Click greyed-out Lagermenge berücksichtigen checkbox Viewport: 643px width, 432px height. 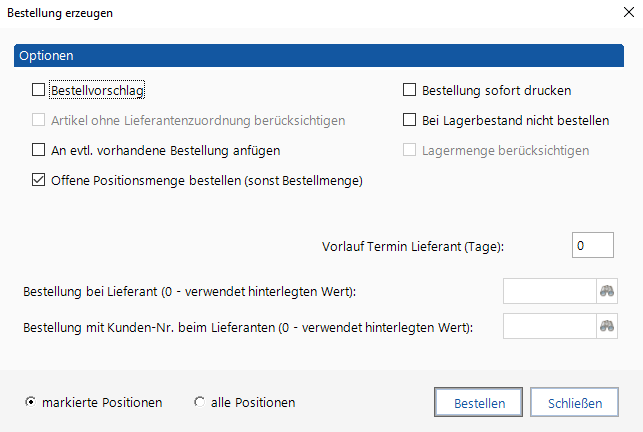[x=409, y=150]
